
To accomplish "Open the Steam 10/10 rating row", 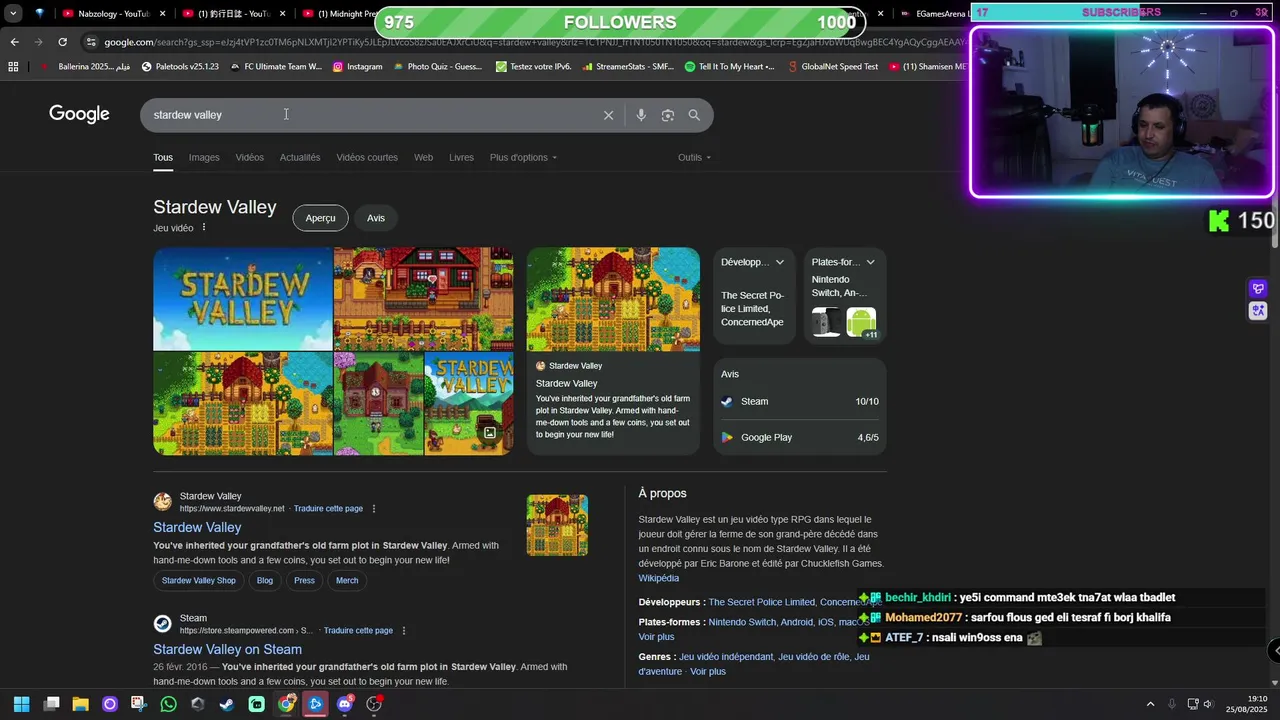I will pyautogui.click(x=800, y=401).
